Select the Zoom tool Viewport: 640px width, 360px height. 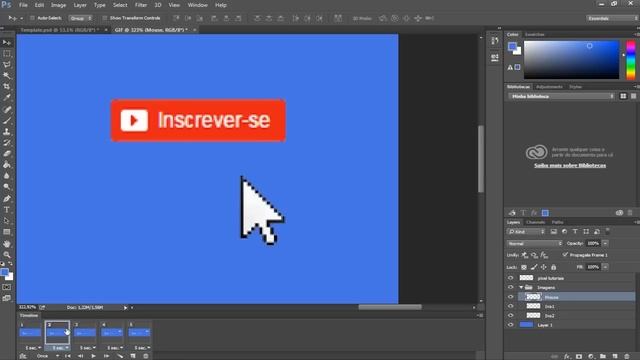(x=7, y=255)
